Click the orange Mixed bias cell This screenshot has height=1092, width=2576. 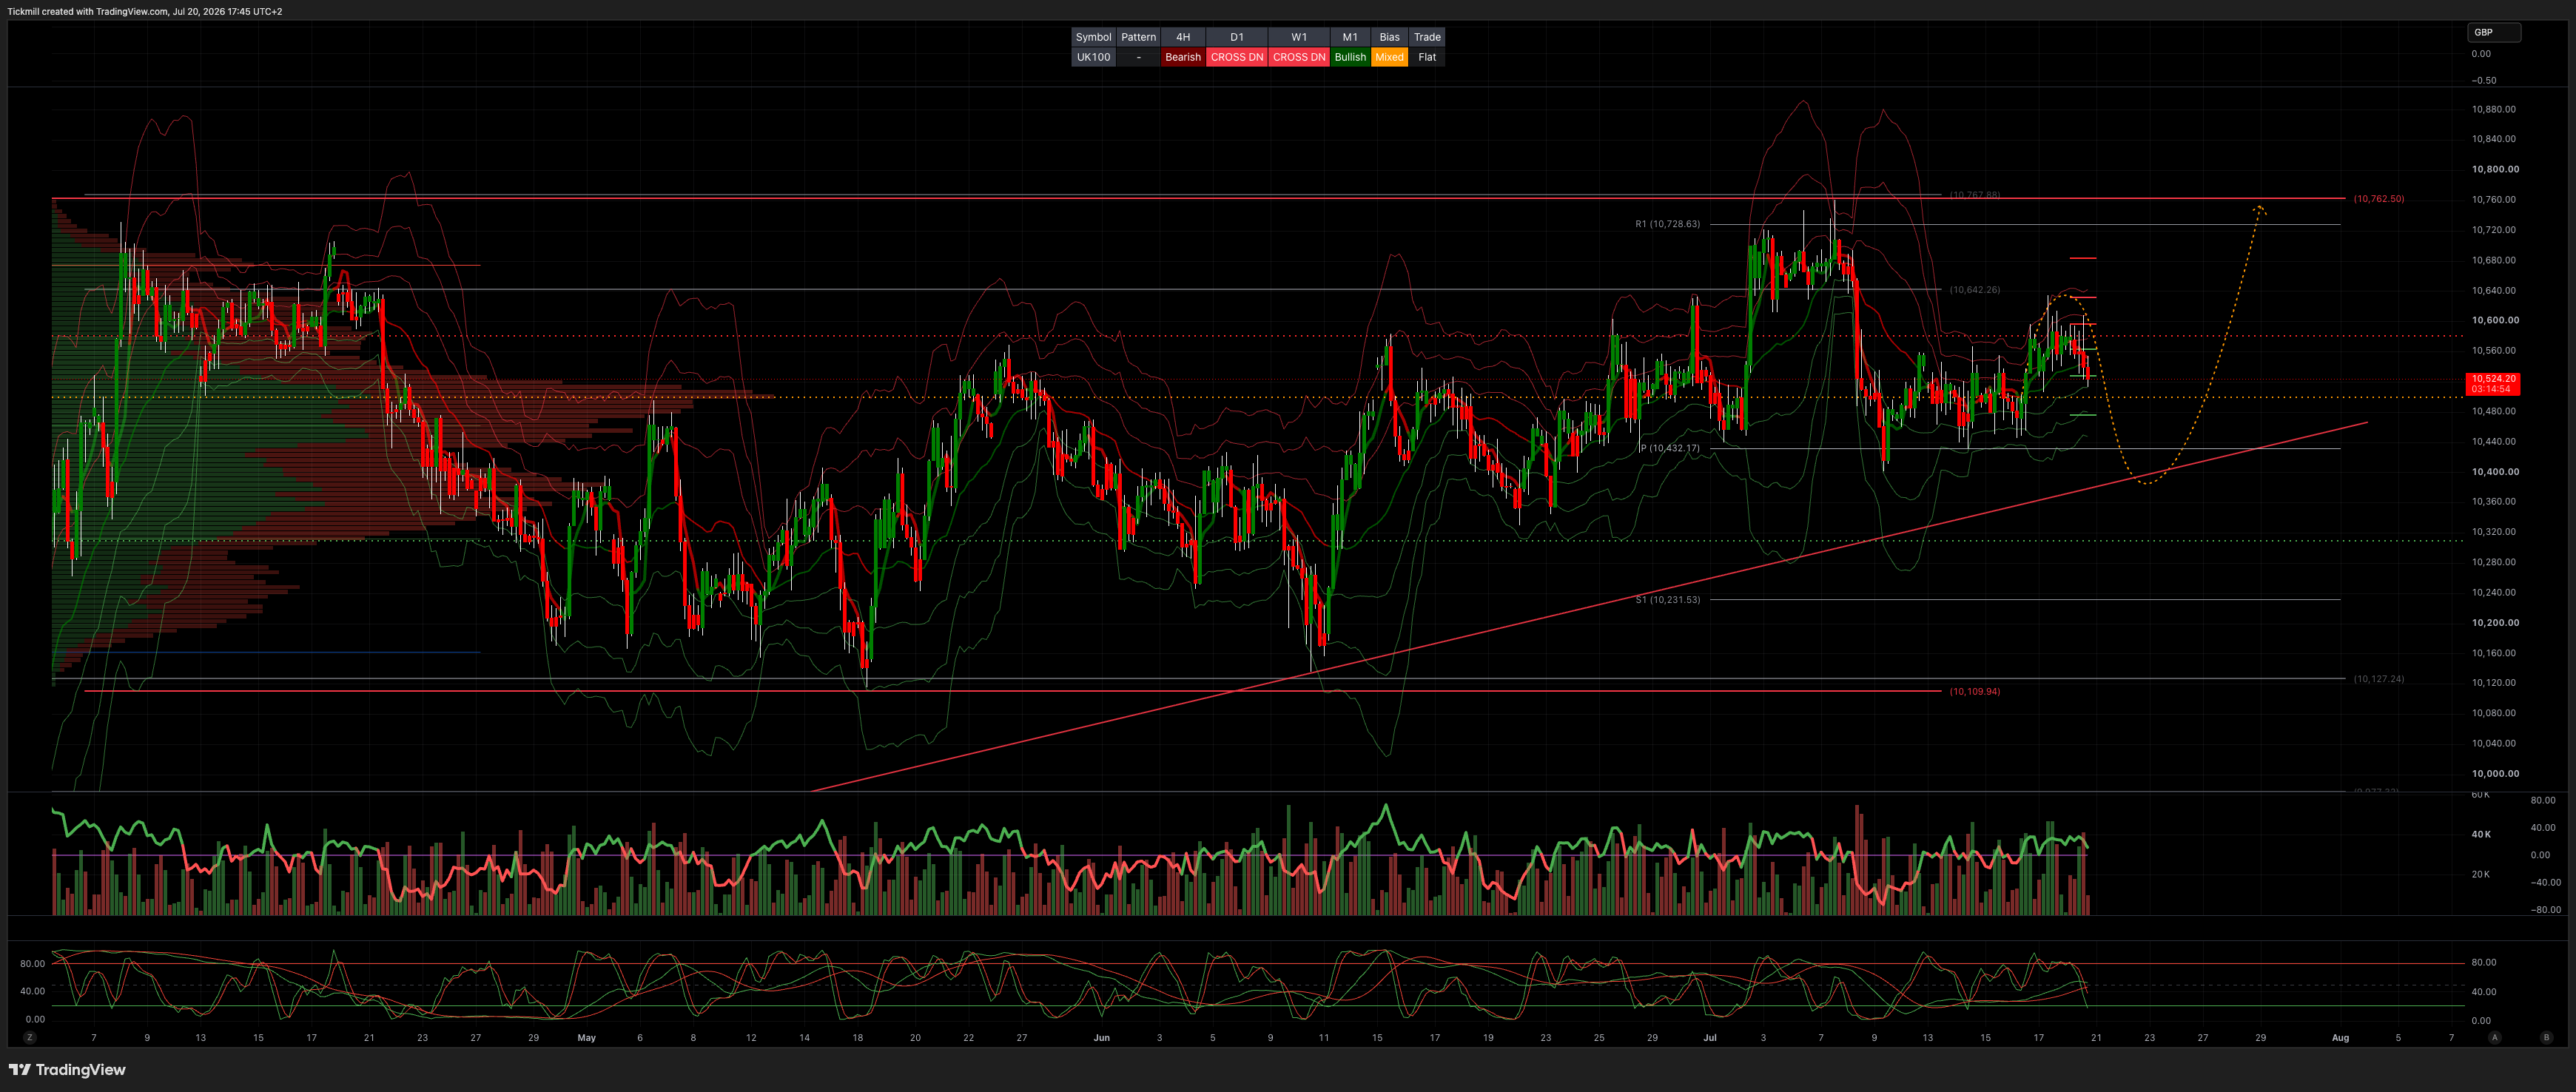click(x=1389, y=57)
